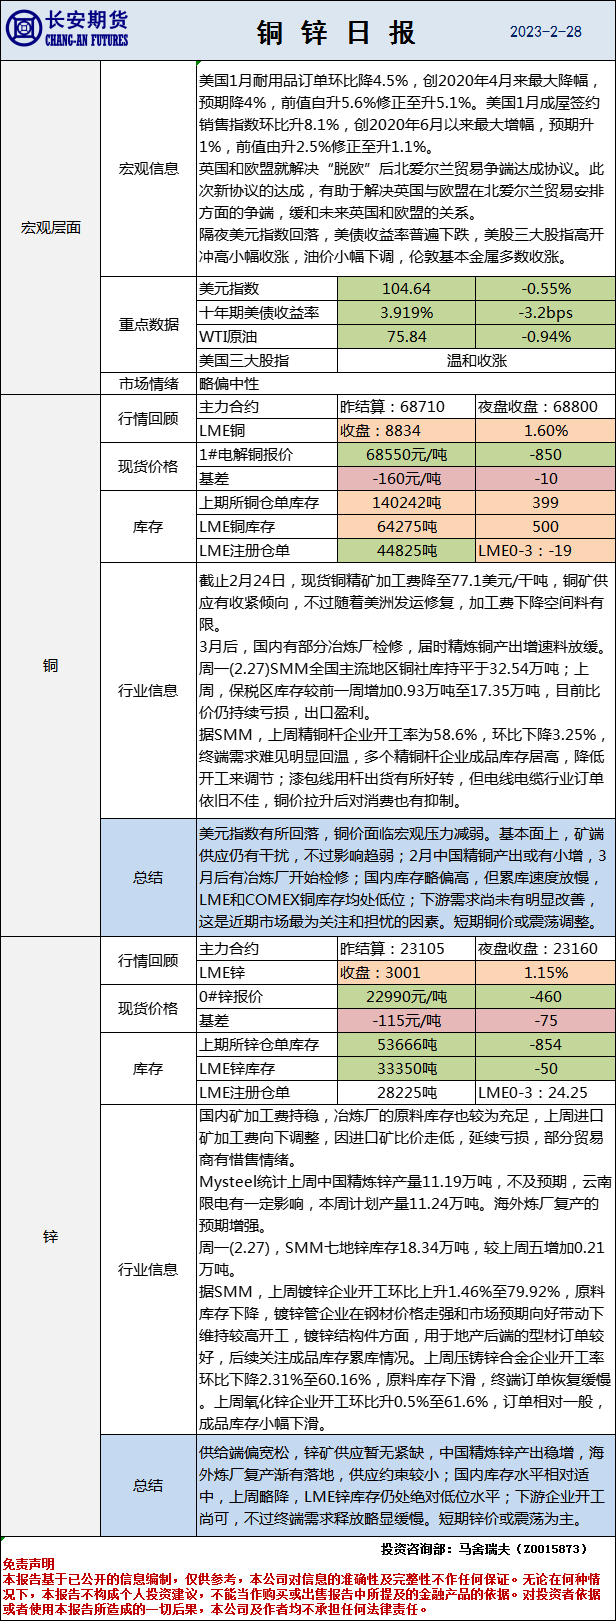Select the 0#锌报价 cell
616x1621 pixels.
click(x=267, y=997)
